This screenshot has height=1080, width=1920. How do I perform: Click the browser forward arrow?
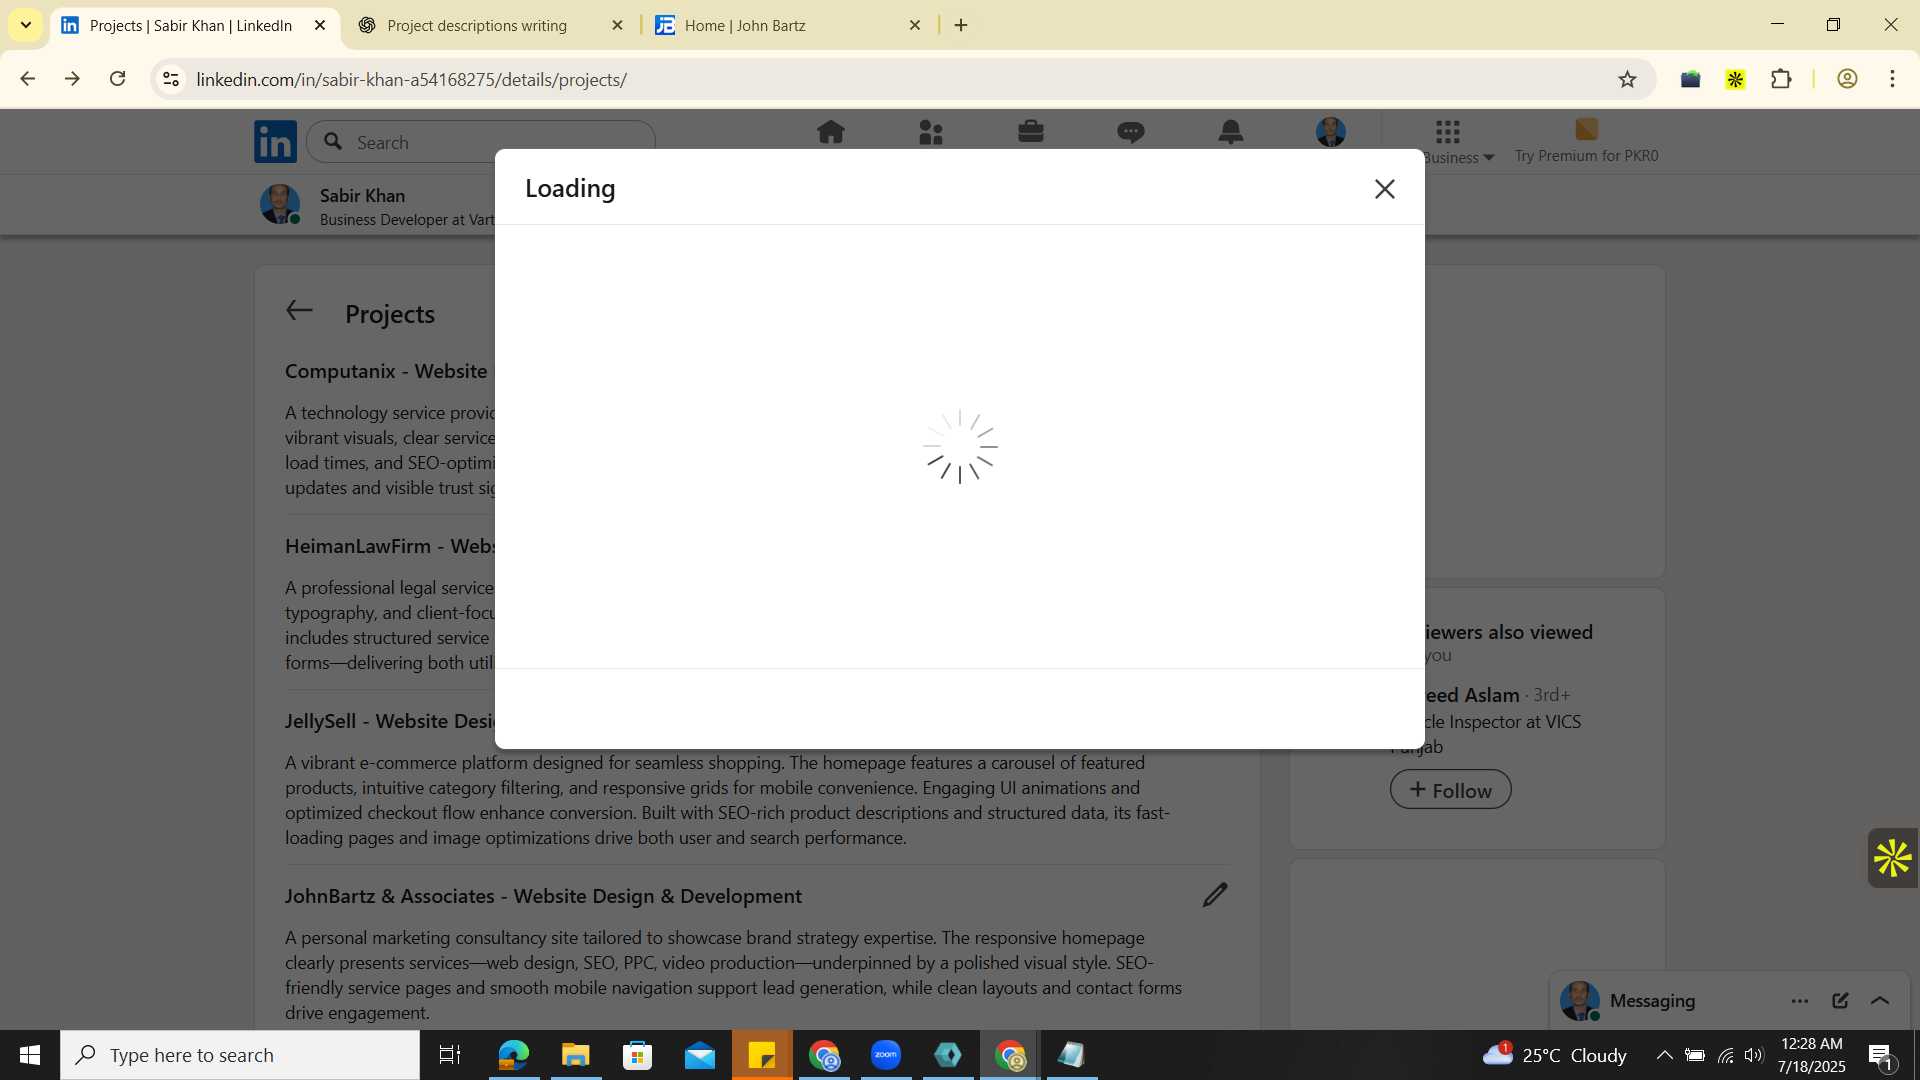click(72, 79)
